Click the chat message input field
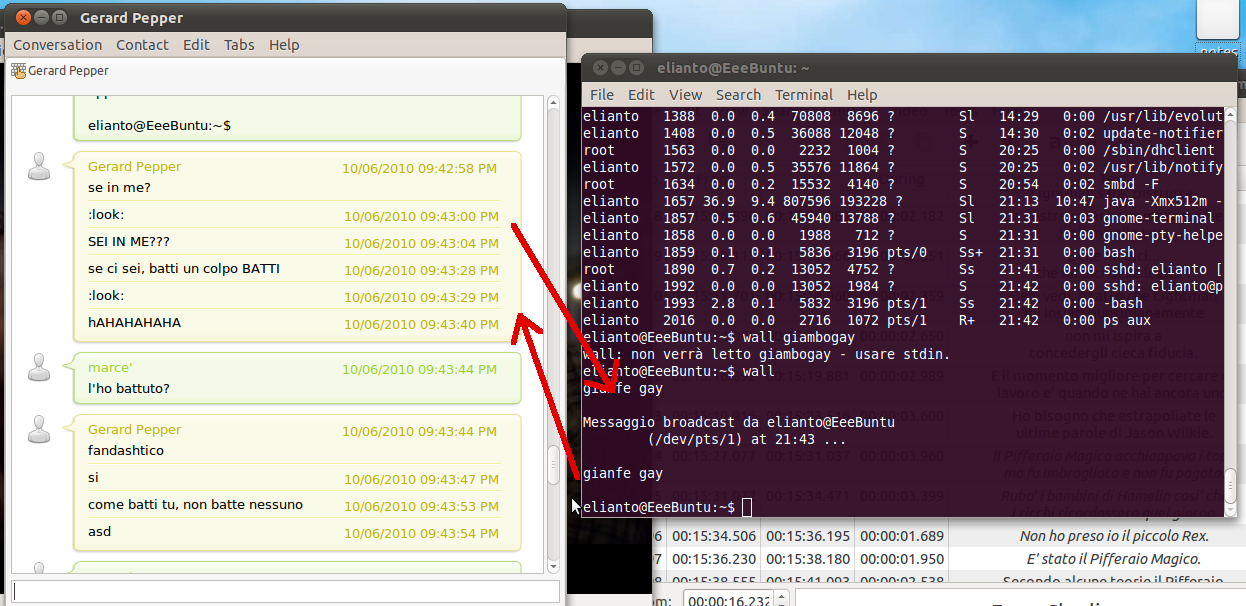The height and width of the screenshot is (606, 1246). click(285, 591)
